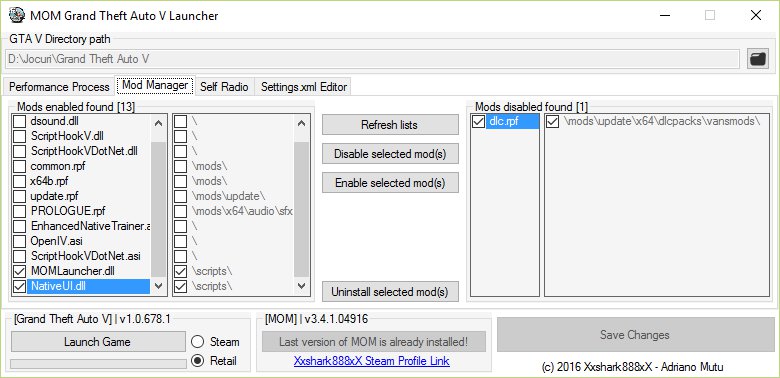Click 'Last version of MOM is already installed!' button
780x378 pixels.
pos(373,342)
